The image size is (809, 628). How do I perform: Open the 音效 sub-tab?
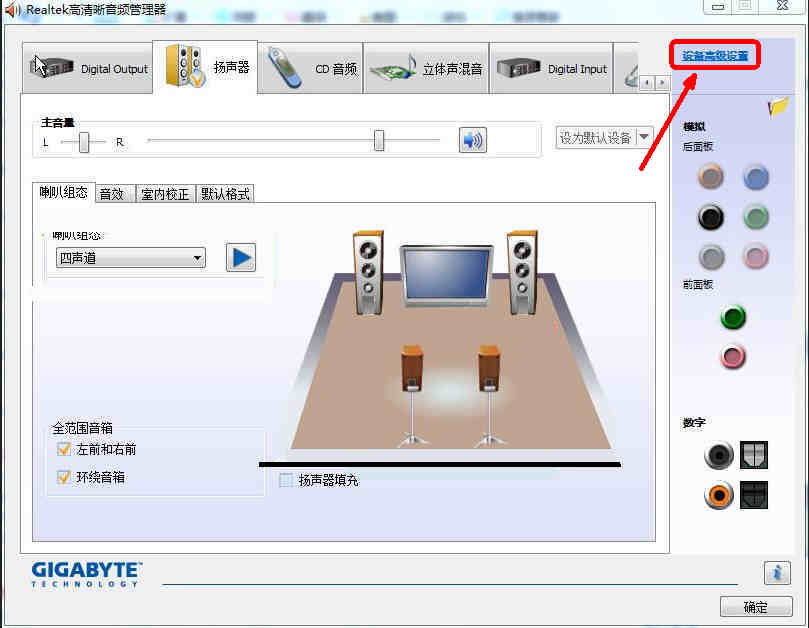click(115, 194)
